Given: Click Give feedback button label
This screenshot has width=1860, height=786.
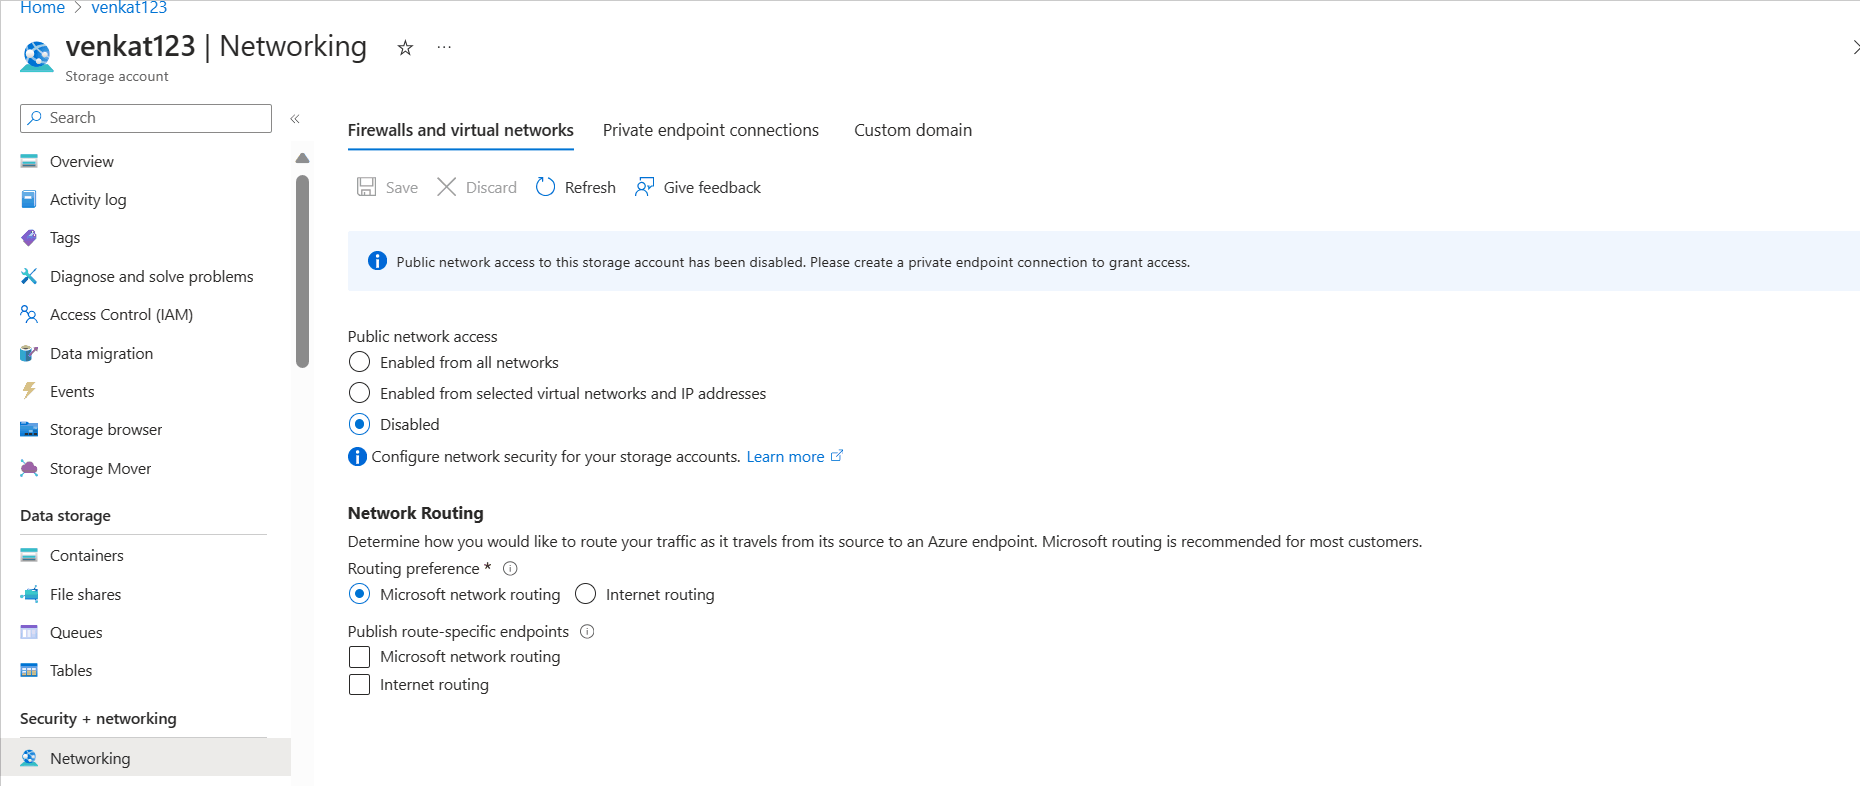Looking at the screenshot, I should (x=712, y=187).
